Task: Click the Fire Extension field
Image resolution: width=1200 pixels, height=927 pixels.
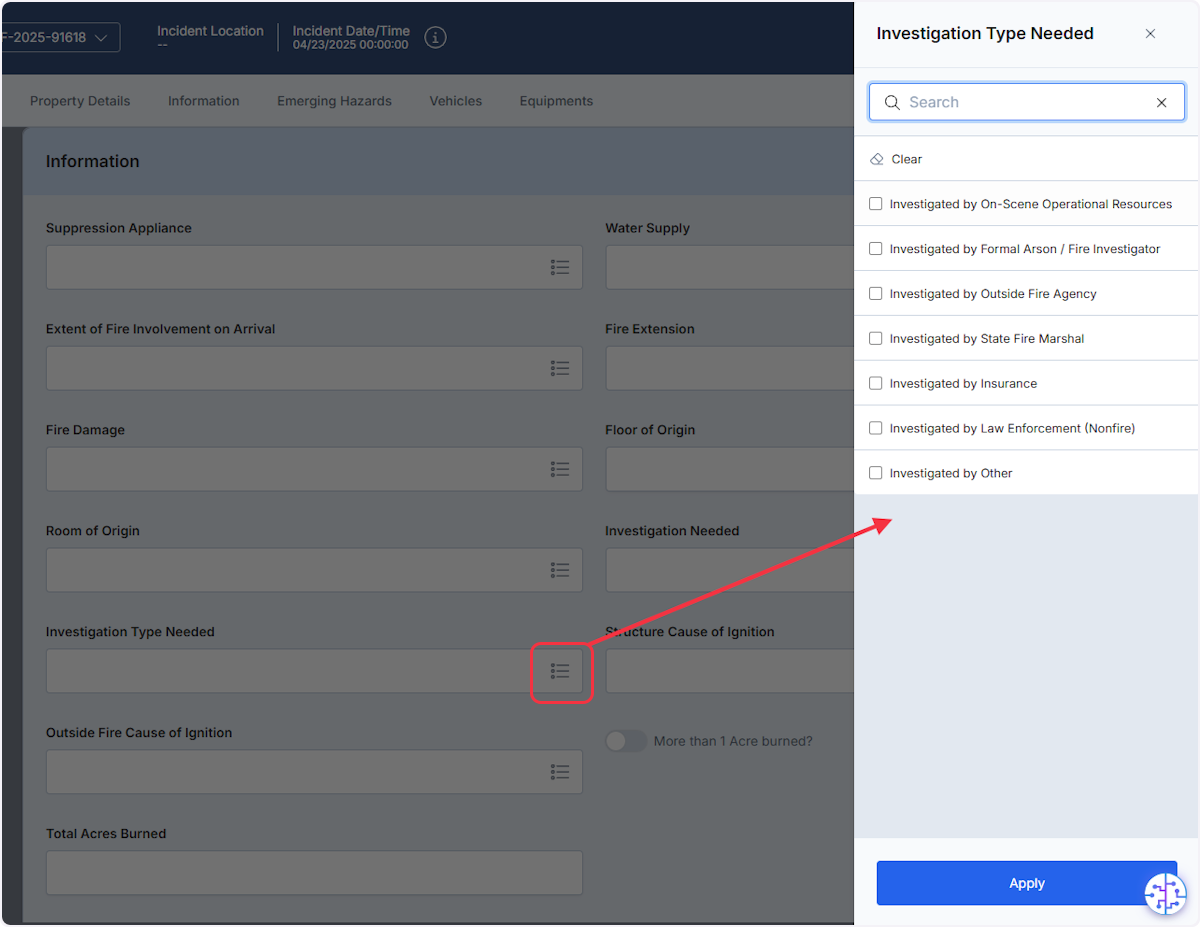Action: point(729,368)
